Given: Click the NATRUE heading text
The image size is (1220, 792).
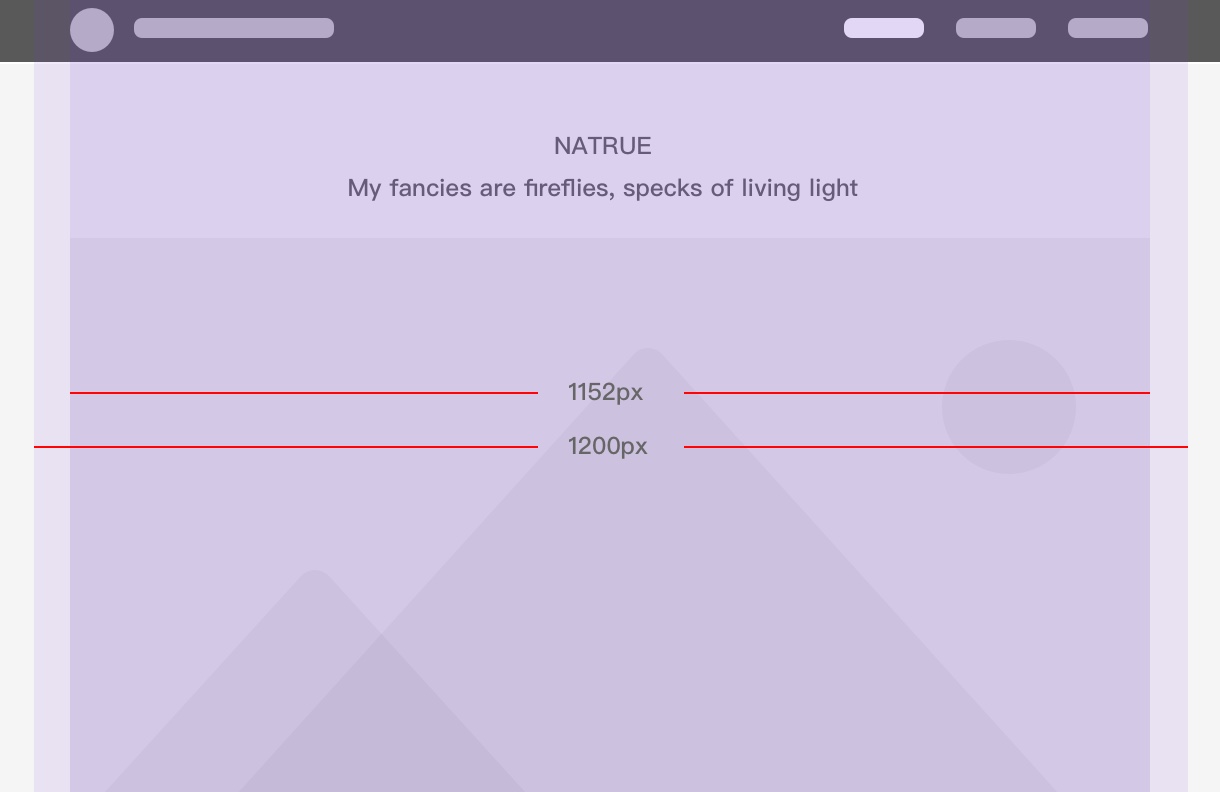Looking at the screenshot, I should (x=603, y=146).
